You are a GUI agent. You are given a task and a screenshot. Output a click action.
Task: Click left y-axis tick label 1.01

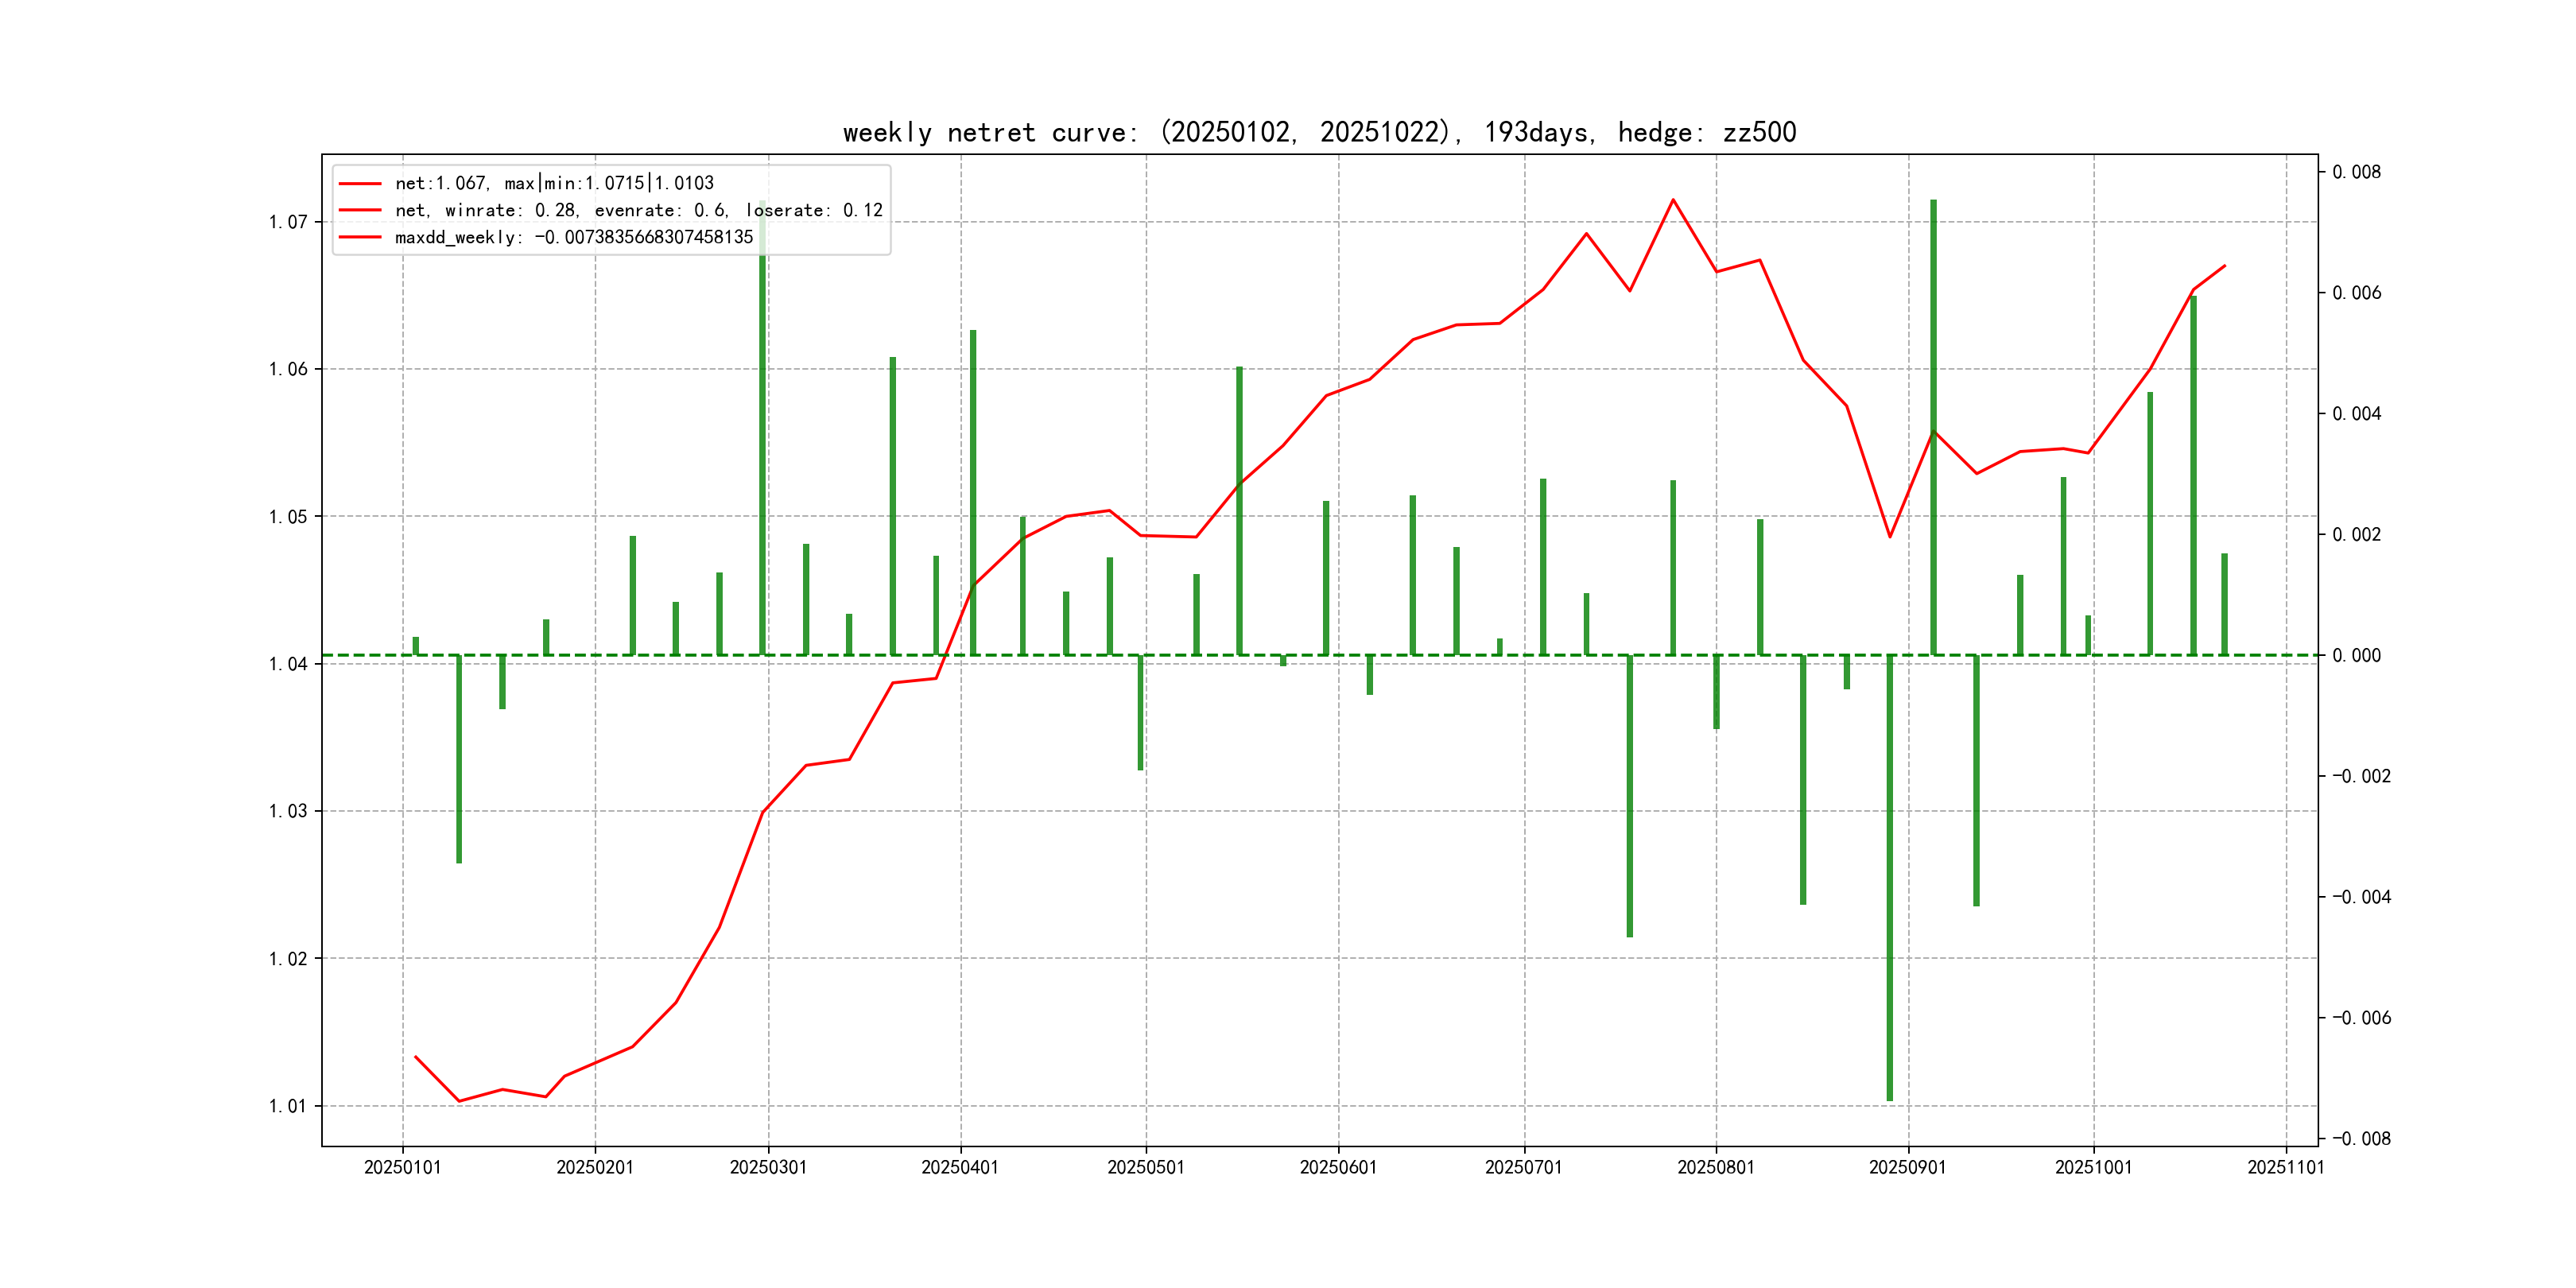(288, 1106)
